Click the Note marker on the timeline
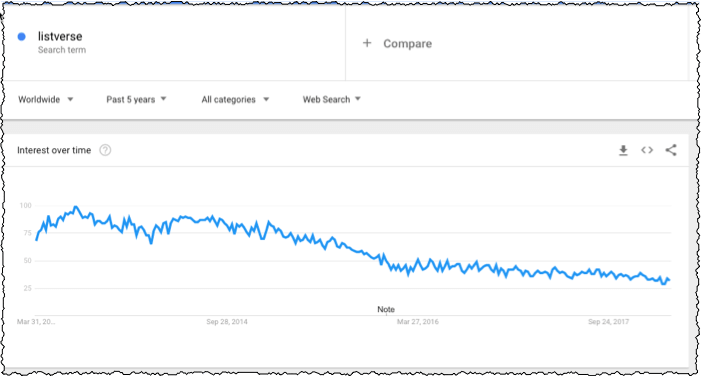The height and width of the screenshot is (376, 701). [x=386, y=309]
